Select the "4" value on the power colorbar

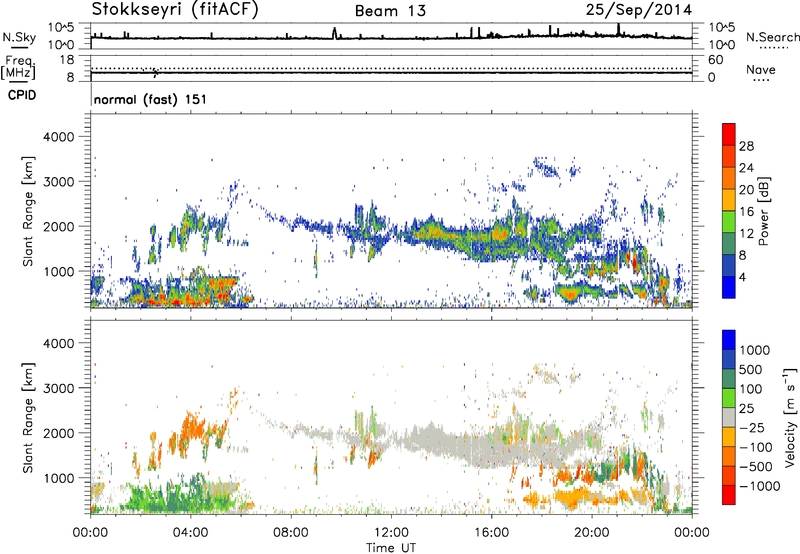coord(743,278)
